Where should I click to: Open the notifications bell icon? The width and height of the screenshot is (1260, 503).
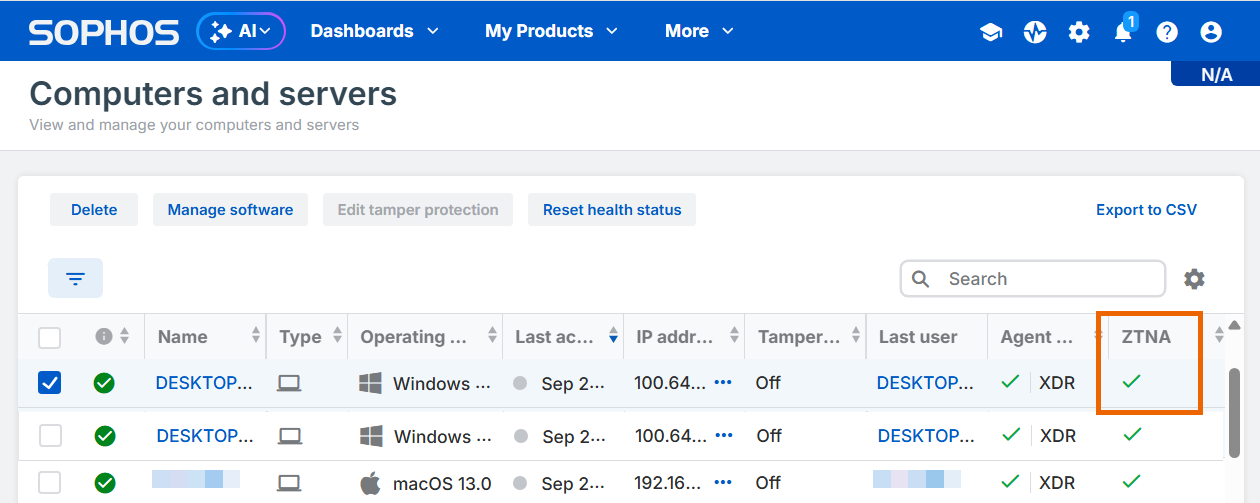pyautogui.click(x=1123, y=32)
